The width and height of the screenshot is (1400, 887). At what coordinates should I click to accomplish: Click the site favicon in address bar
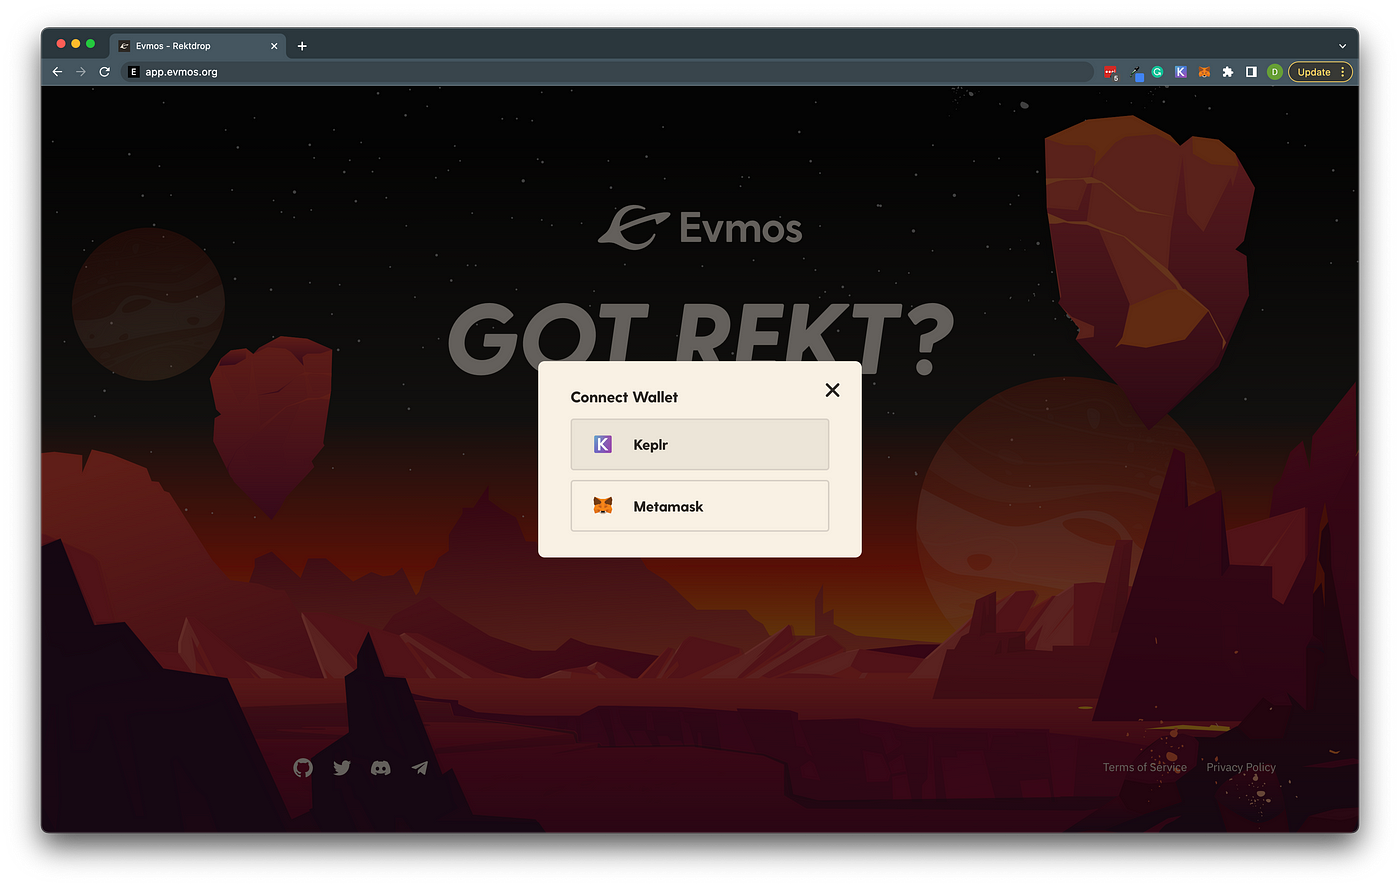coord(134,72)
